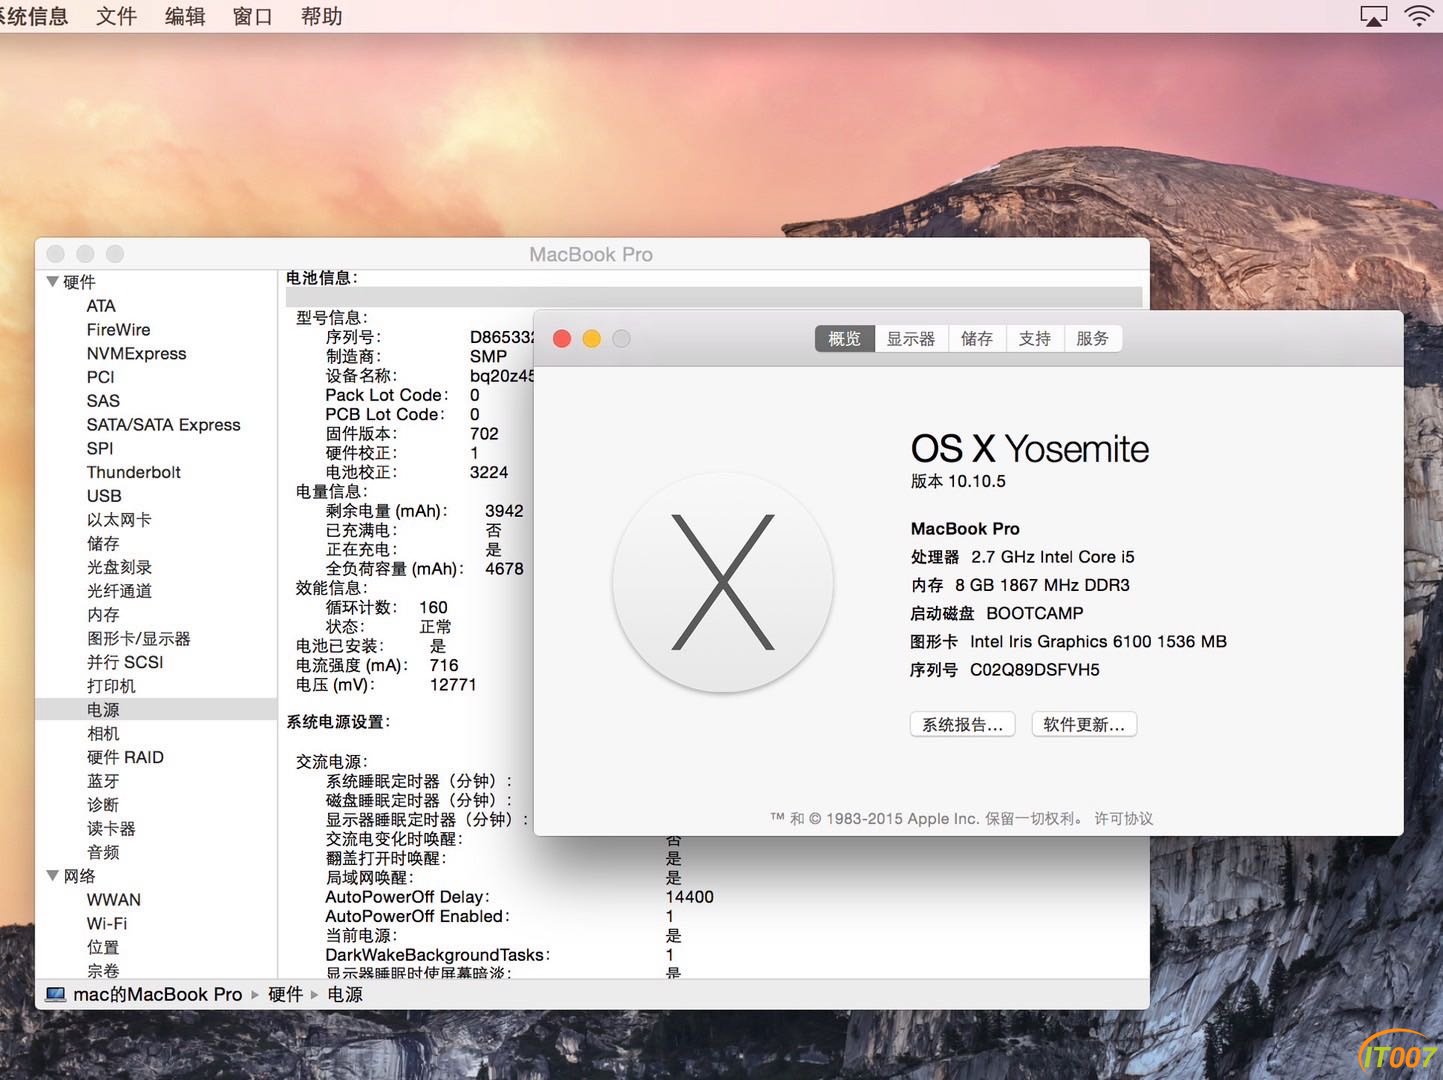
Task: Select the highlighted 电源 sidebar item
Action: [155, 710]
